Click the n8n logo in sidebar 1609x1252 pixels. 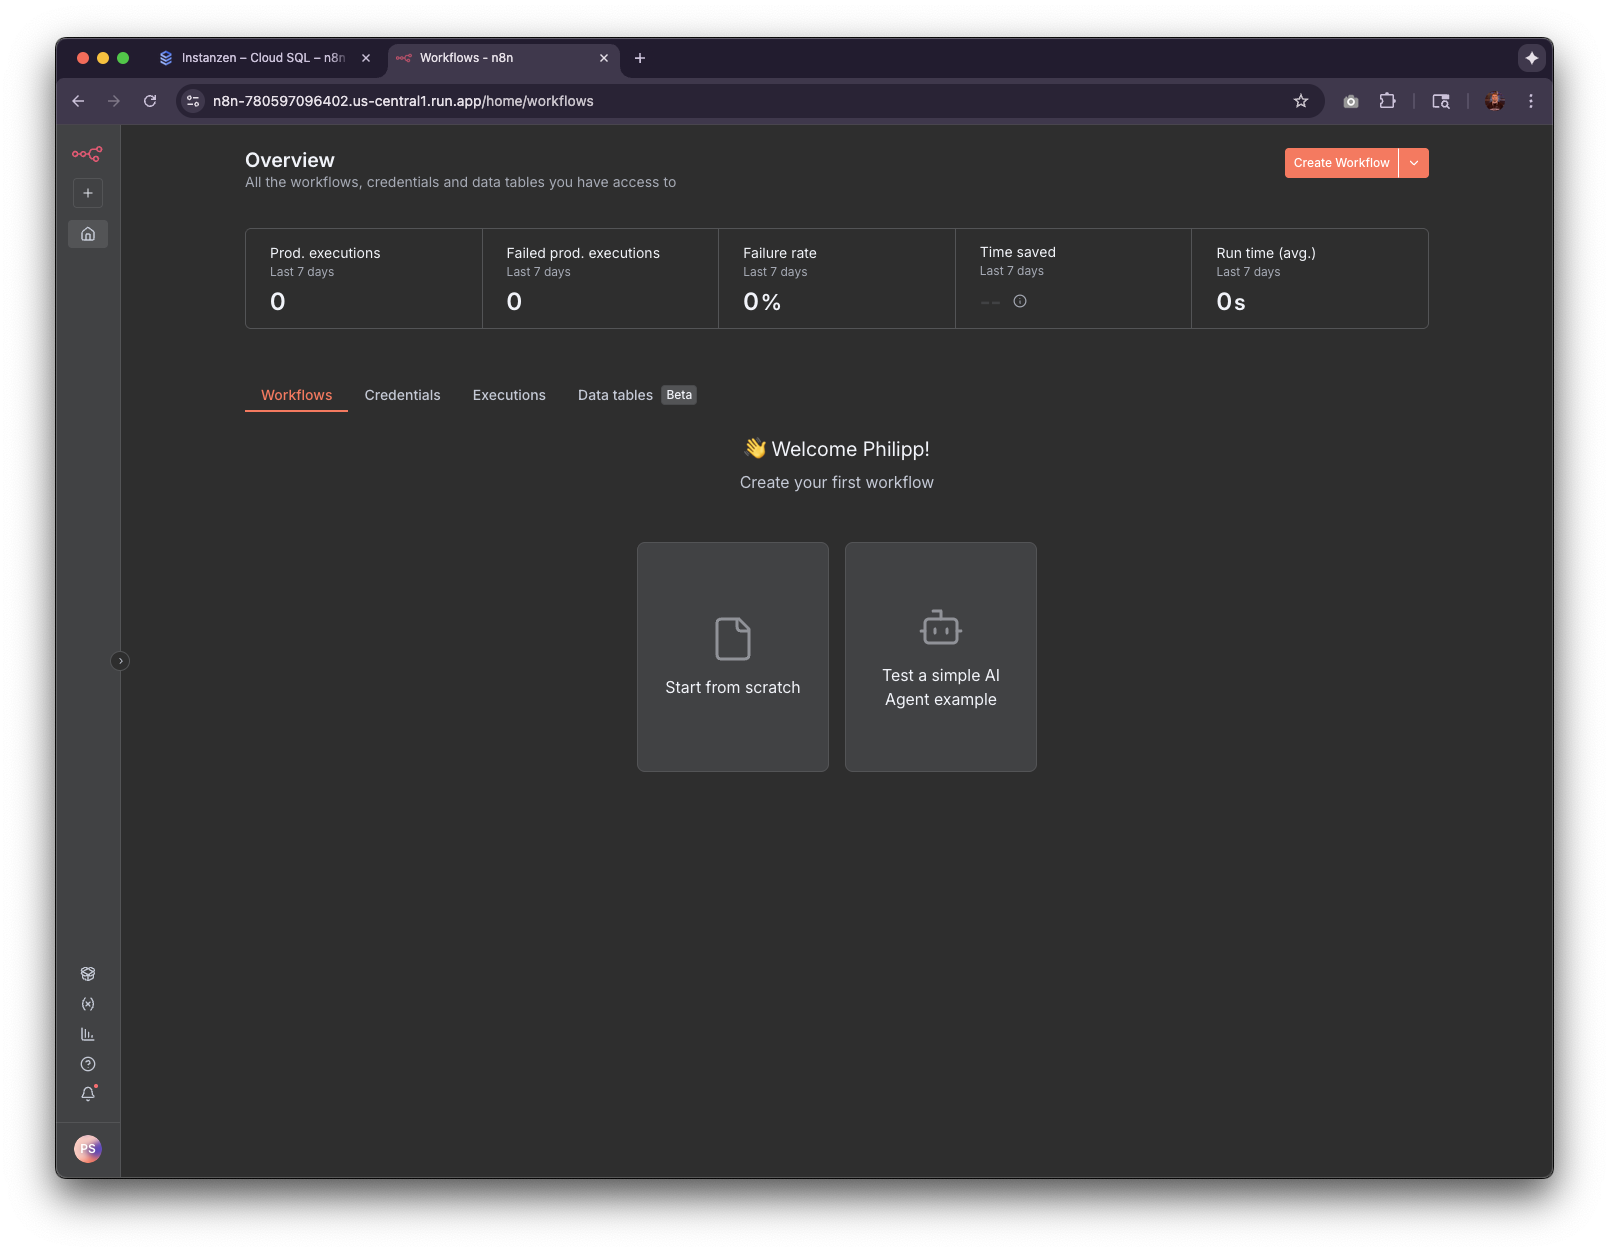[87, 154]
